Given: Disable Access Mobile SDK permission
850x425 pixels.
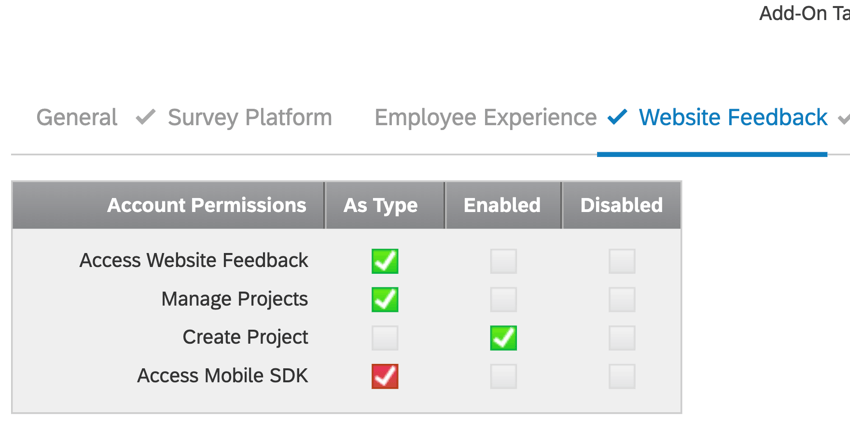Looking at the screenshot, I should (x=622, y=376).
